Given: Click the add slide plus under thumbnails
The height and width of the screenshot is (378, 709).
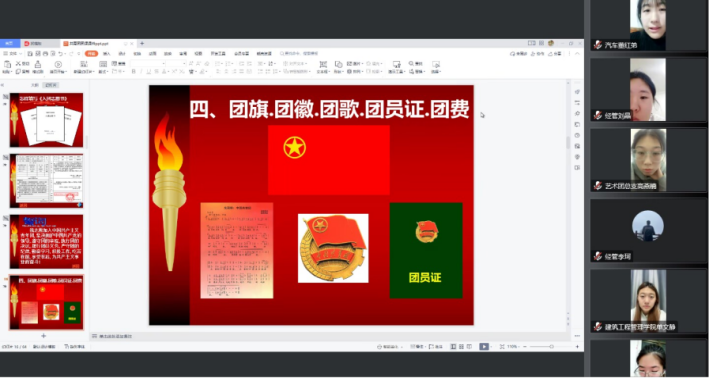Looking at the screenshot, I should [x=43, y=336].
